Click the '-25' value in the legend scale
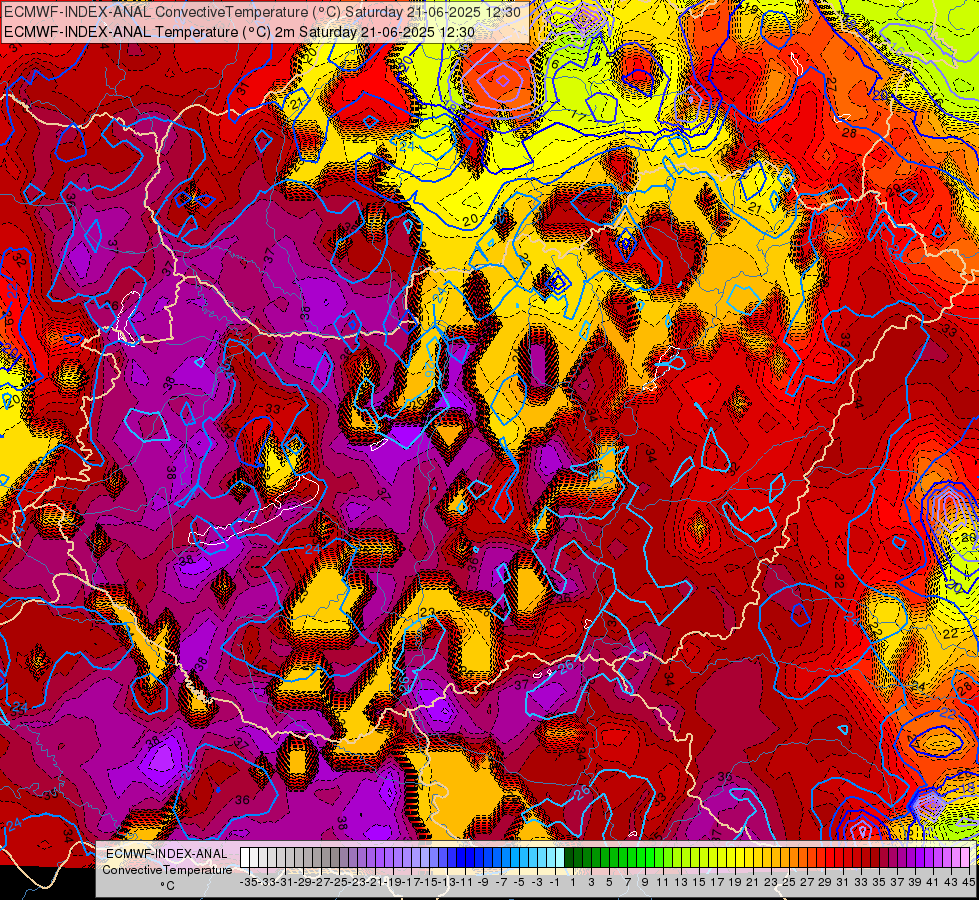979x900 pixels. tap(338, 883)
